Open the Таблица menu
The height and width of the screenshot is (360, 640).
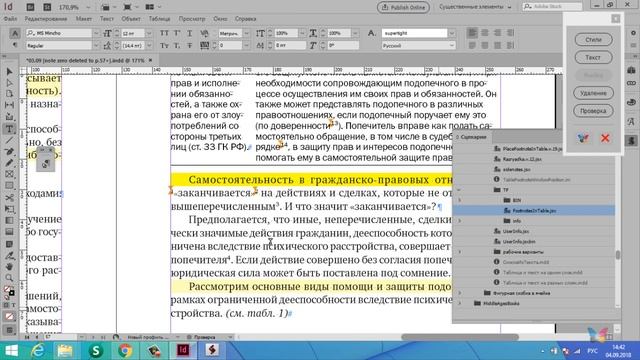pos(159,19)
